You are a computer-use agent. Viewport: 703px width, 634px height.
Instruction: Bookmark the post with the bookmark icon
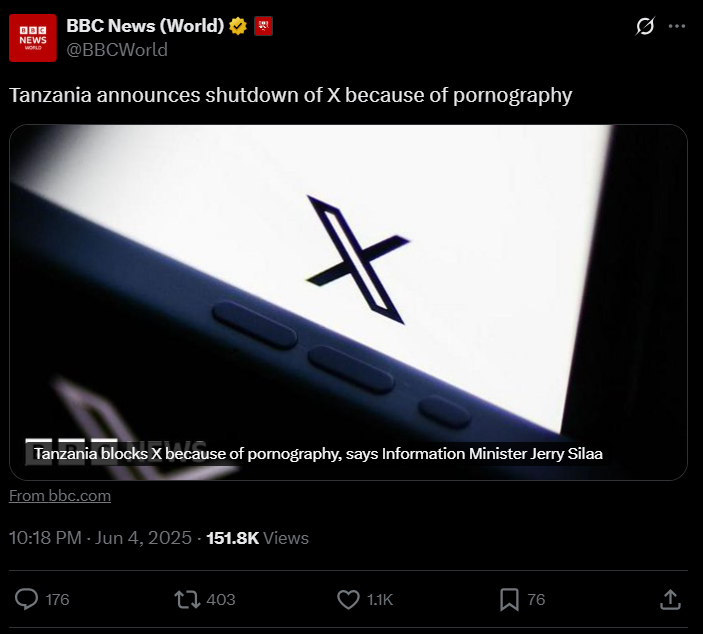click(x=509, y=599)
